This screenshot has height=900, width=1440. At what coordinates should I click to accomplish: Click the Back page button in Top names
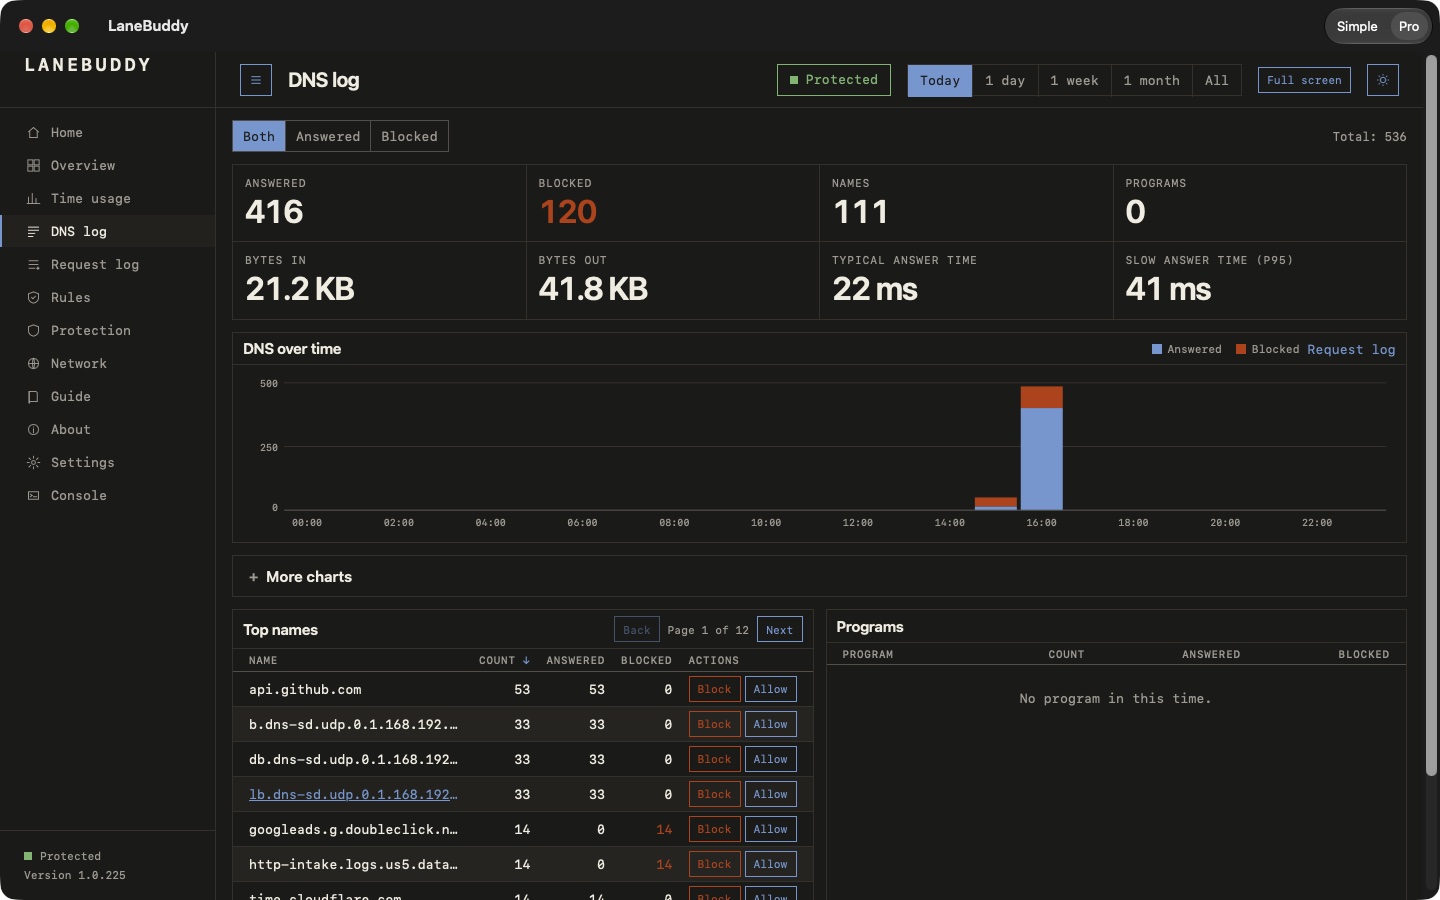637,630
